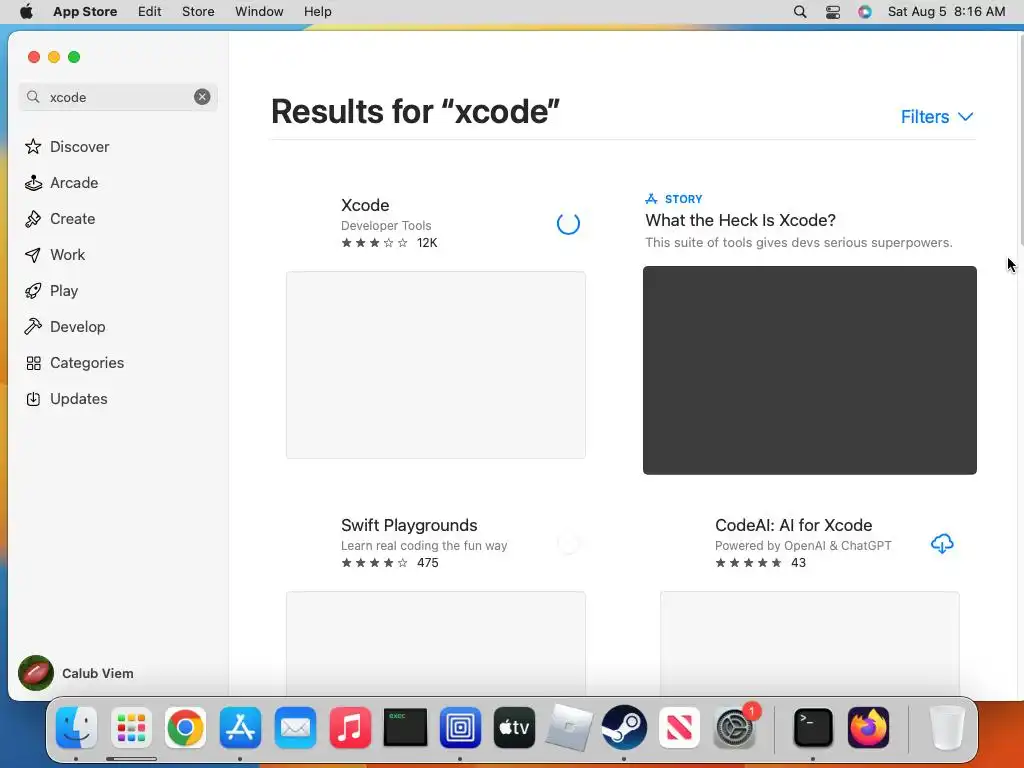This screenshot has height=768, width=1024.
Task: Open the Develop section
Action: pyautogui.click(x=65, y=327)
